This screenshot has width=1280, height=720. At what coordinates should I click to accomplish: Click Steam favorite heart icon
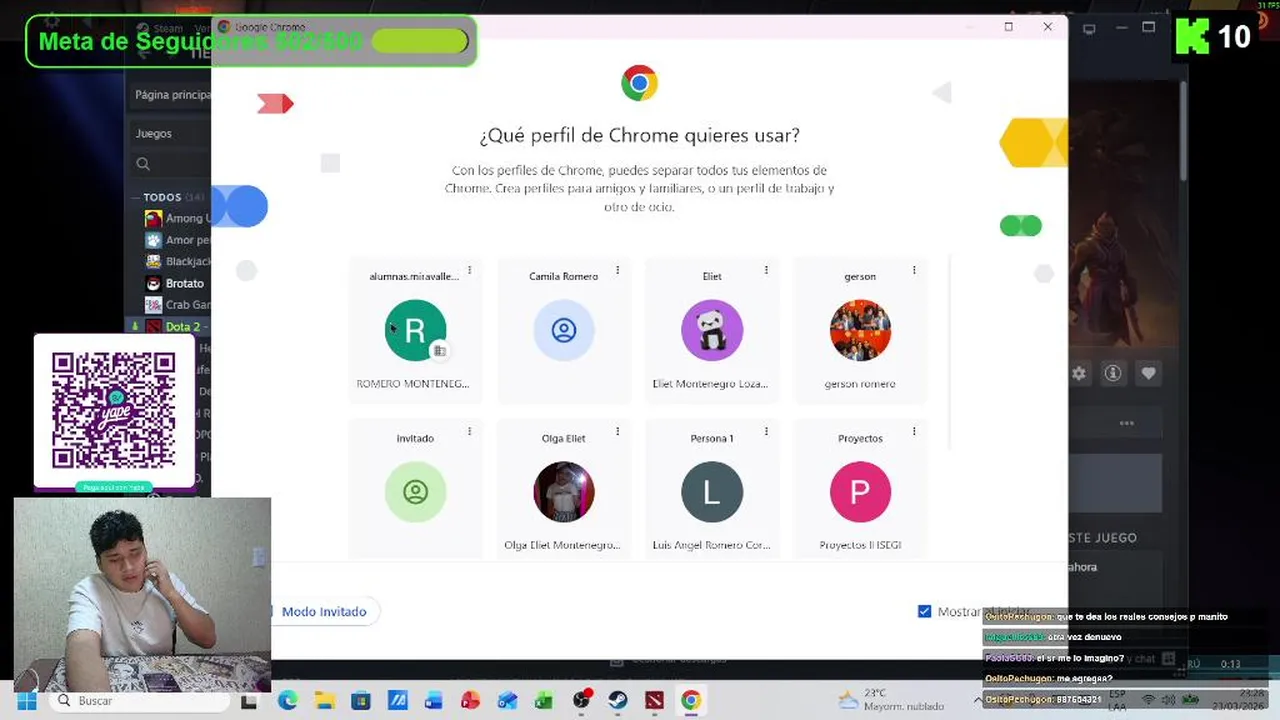point(1148,373)
